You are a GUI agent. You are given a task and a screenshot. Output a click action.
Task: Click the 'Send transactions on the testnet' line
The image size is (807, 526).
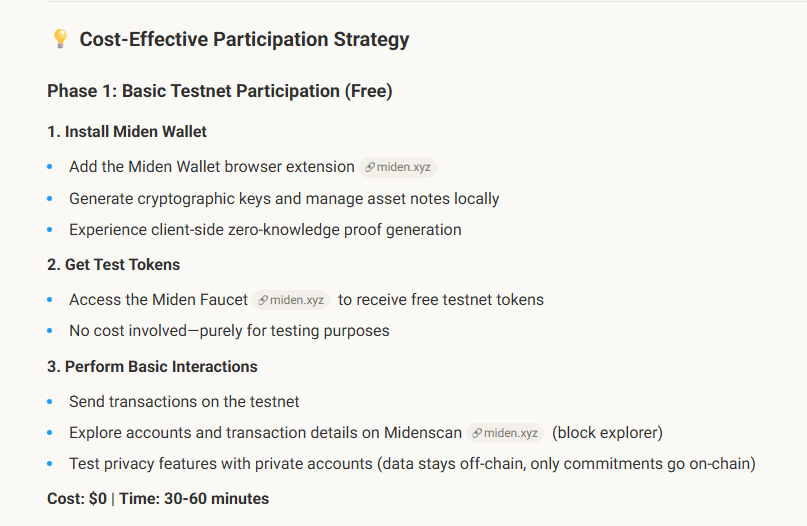[x=184, y=401]
